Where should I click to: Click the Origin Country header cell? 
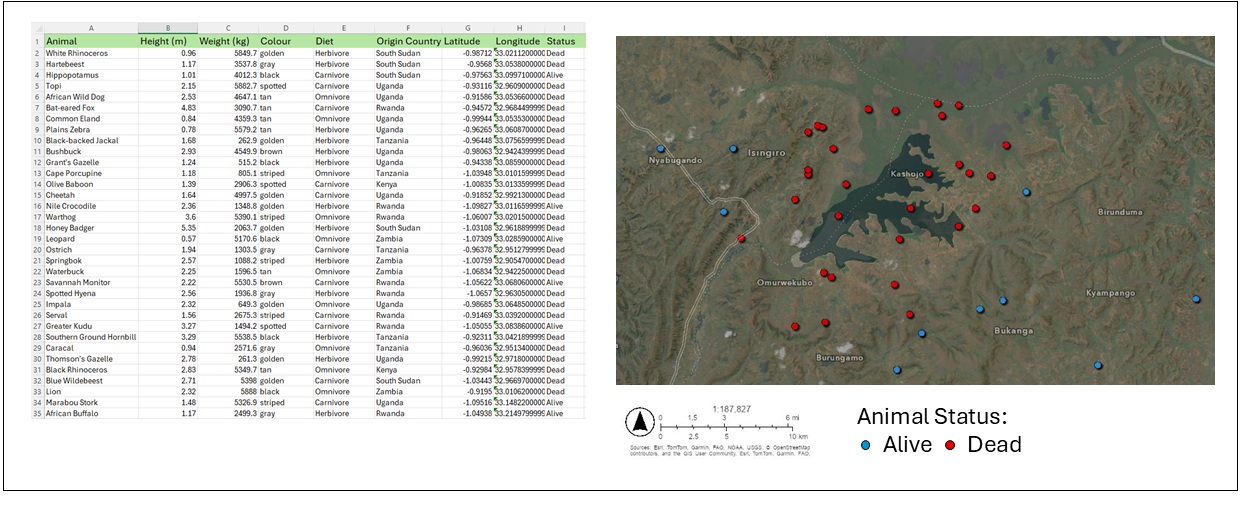tap(407, 41)
